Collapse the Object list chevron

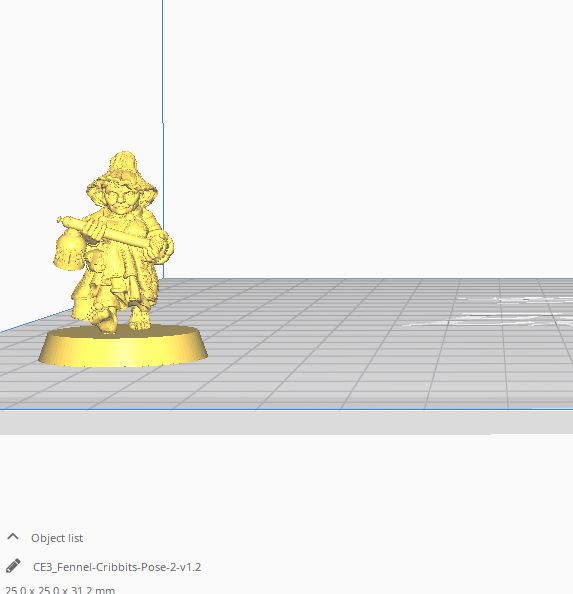click(x=13, y=537)
